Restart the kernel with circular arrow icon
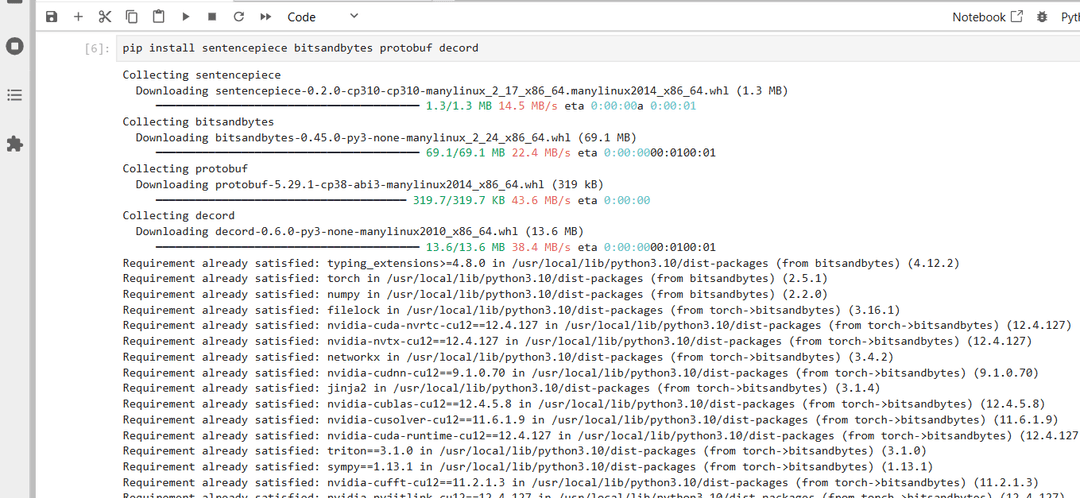 (x=239, y=17)
